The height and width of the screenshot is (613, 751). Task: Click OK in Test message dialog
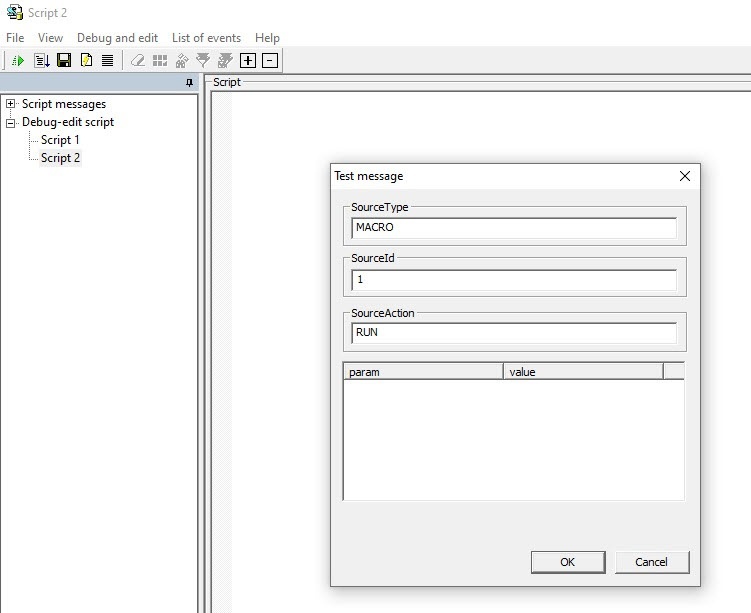[x=568, y=562]
